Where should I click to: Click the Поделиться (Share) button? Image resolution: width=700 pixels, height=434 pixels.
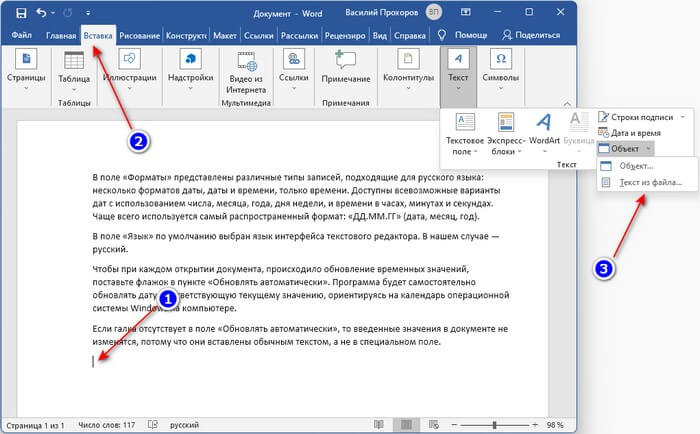click(x=529, y=35)
